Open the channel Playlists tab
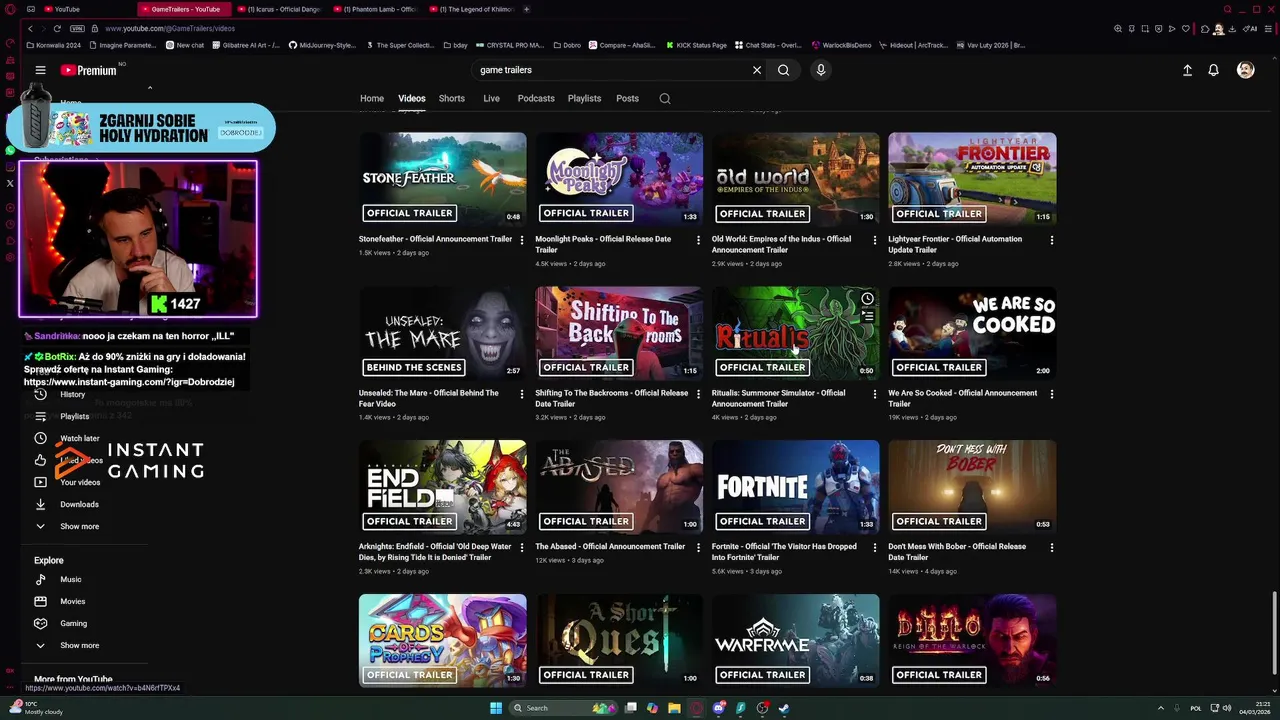This screenshot has height=720, width=1280. pos(584,98)
